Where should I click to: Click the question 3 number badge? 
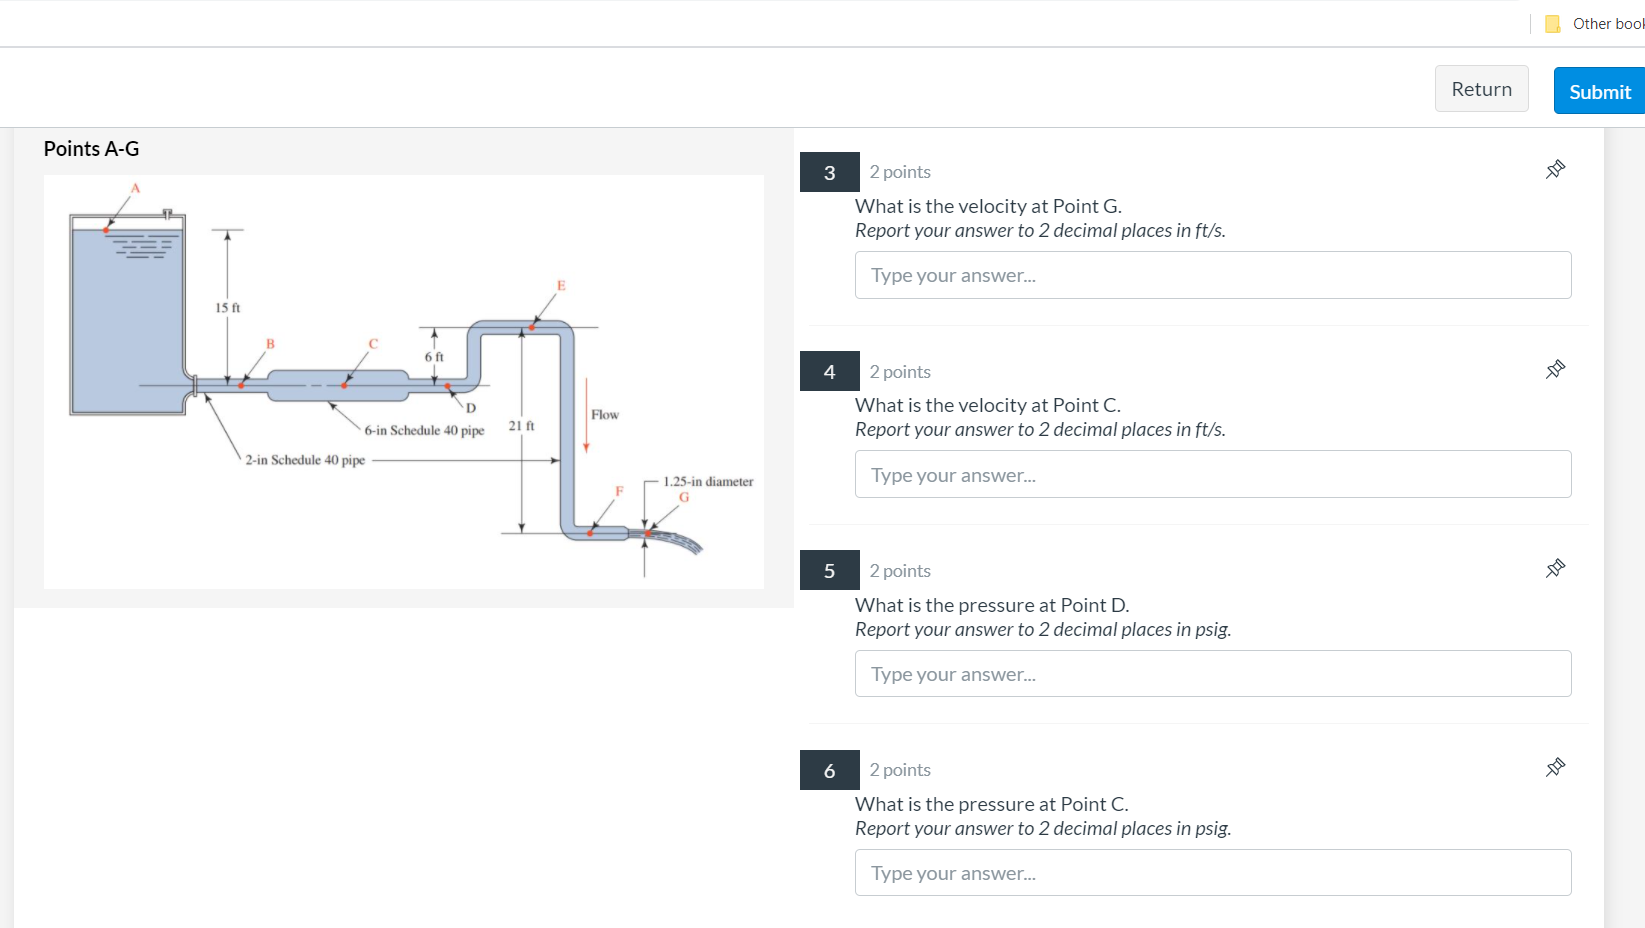829,171
